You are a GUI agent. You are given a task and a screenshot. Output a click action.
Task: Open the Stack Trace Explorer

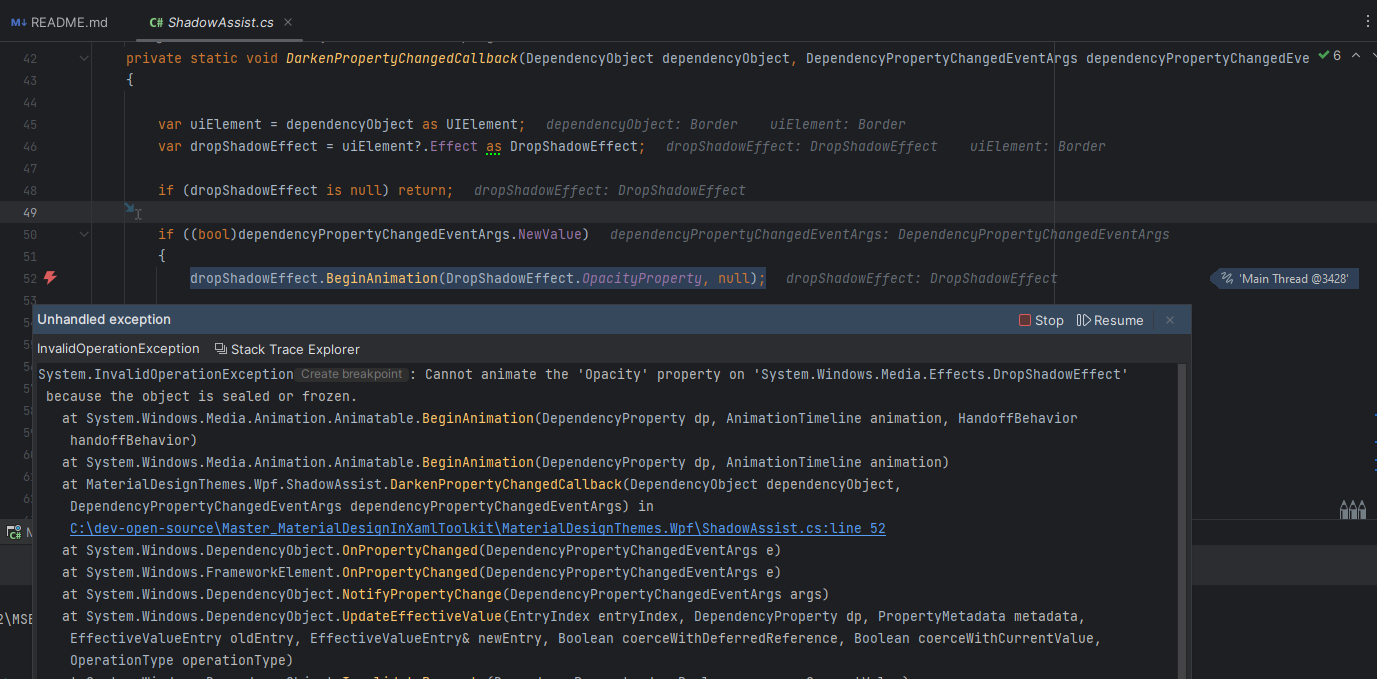pos(289,348)
